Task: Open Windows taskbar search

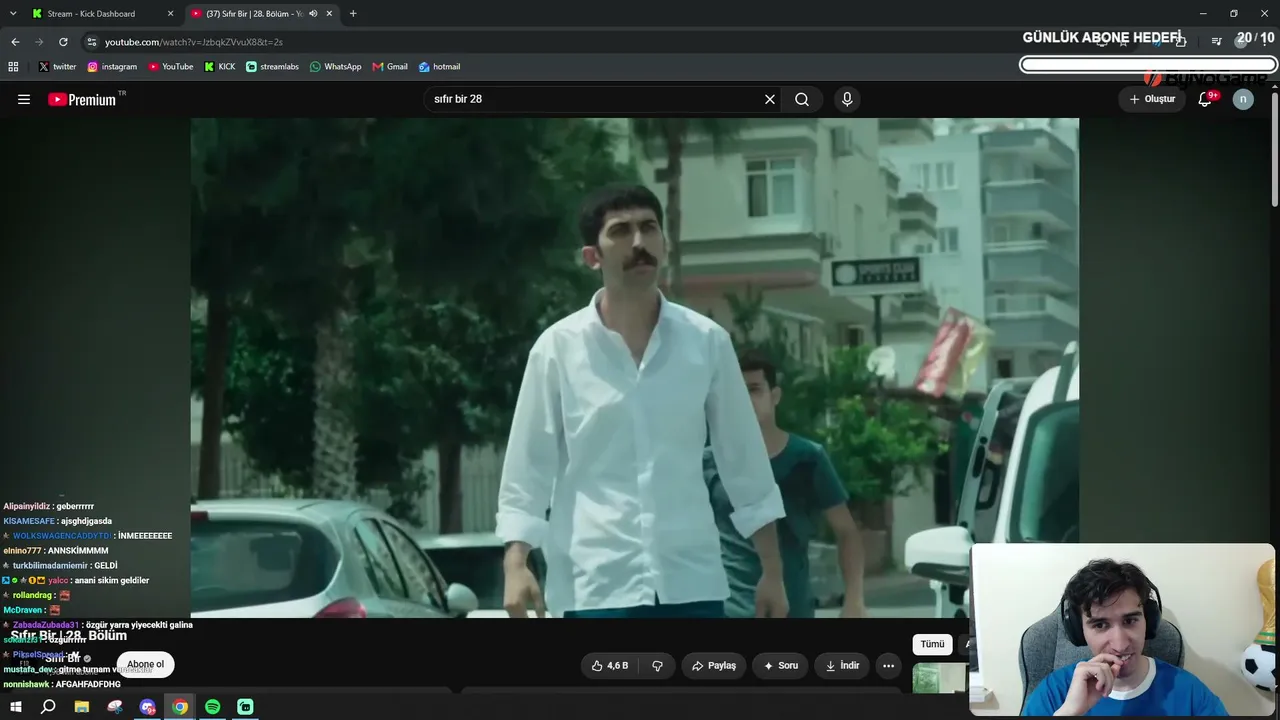Action: [48, 707]
